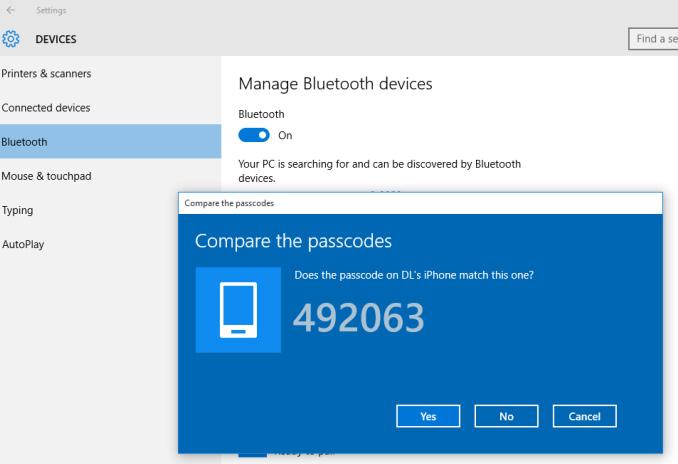Open Mouse & touchpad settings
The height and width of the screenshot is (464, 678).
(x=110, y=176)
